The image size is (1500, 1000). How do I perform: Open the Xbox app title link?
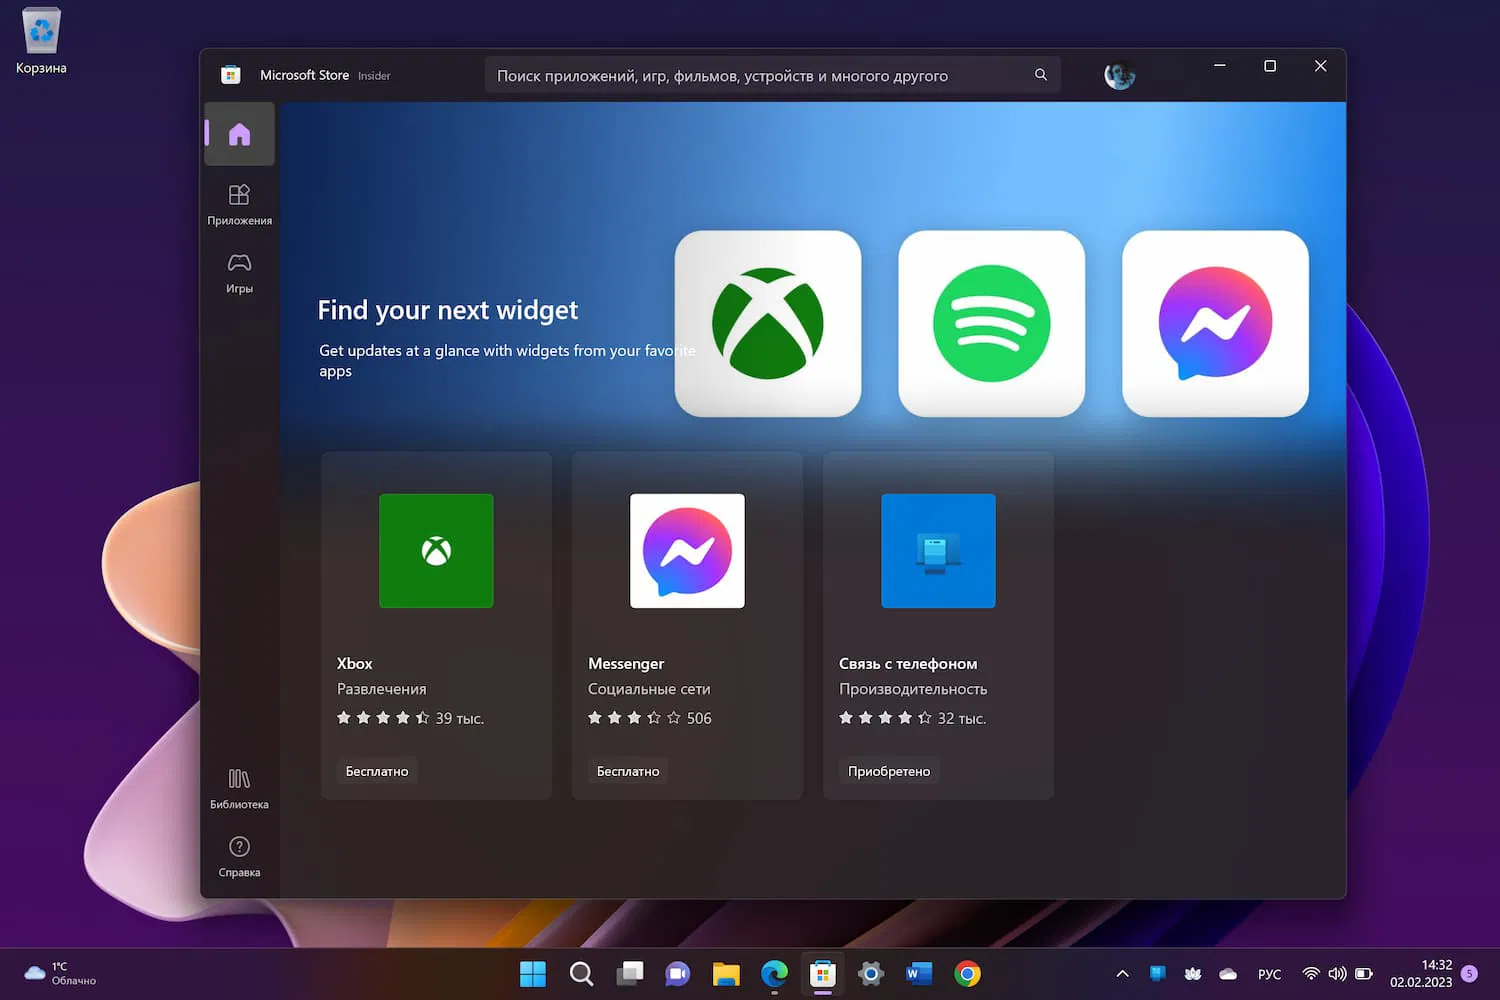tap(355, 663)
